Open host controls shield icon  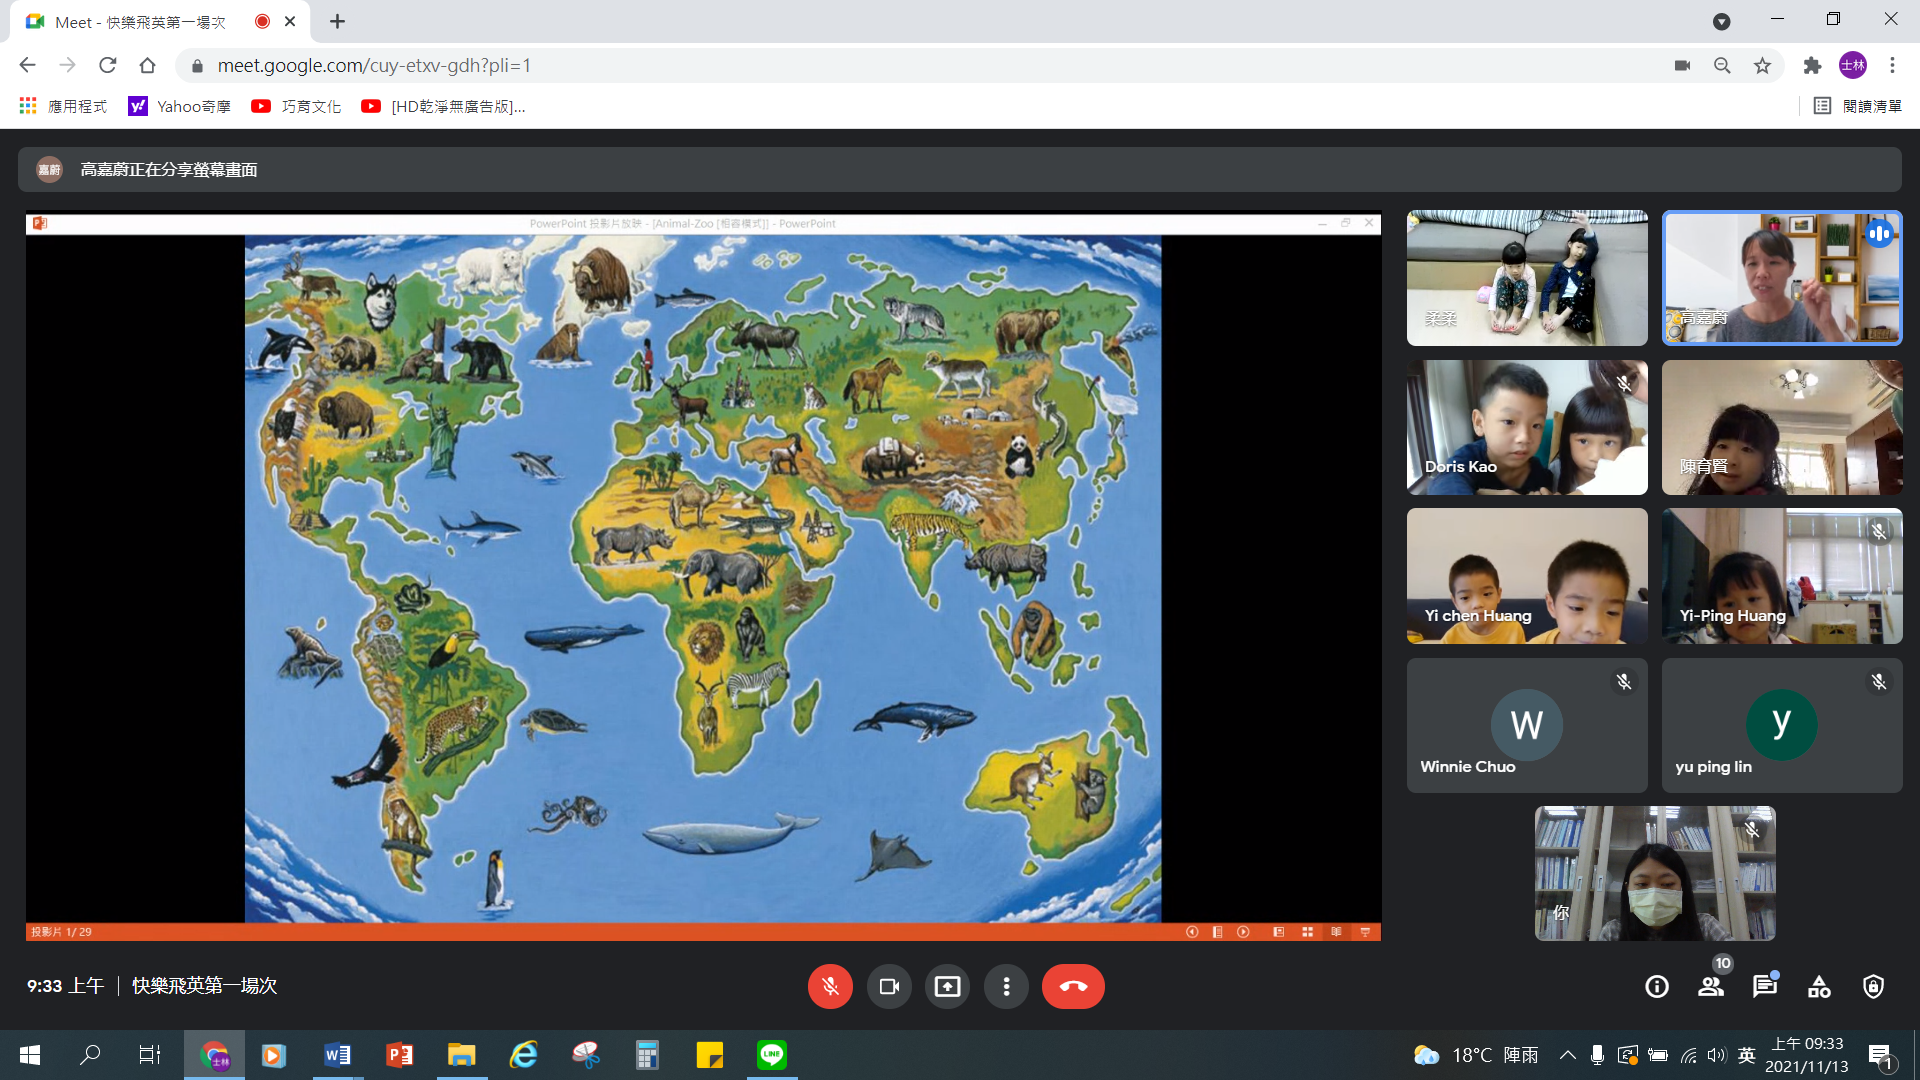pos(1873,987)
